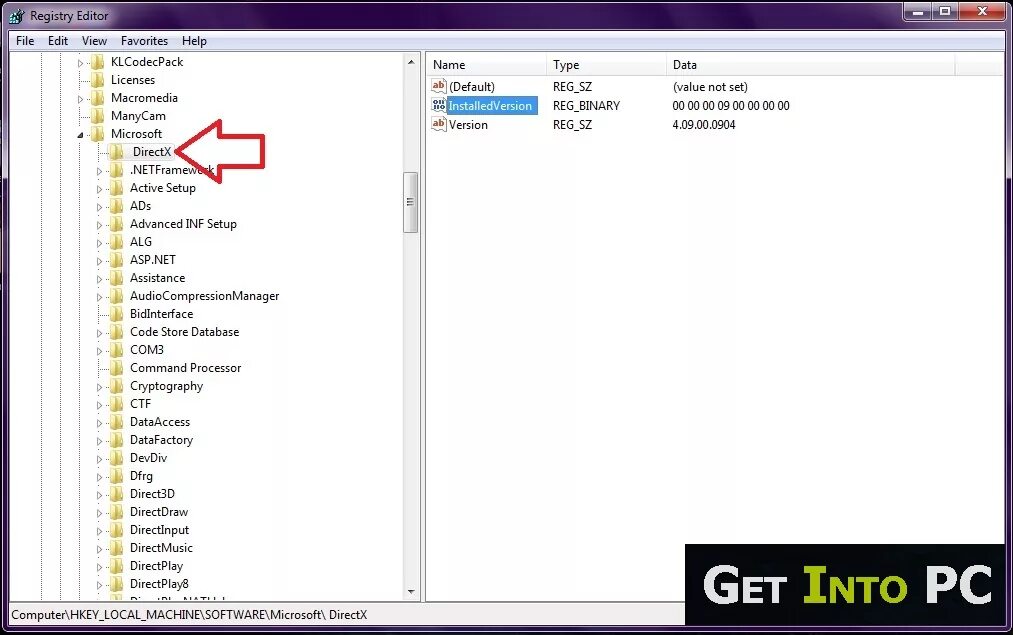Expand the Active Setup key
This screenshot has width=1013, height=635.
[x=99, y=189]
